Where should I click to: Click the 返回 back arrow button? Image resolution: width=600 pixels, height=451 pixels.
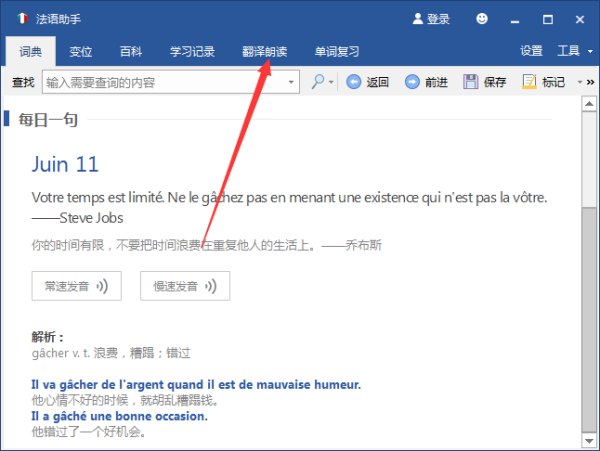[x=353, y=82]
